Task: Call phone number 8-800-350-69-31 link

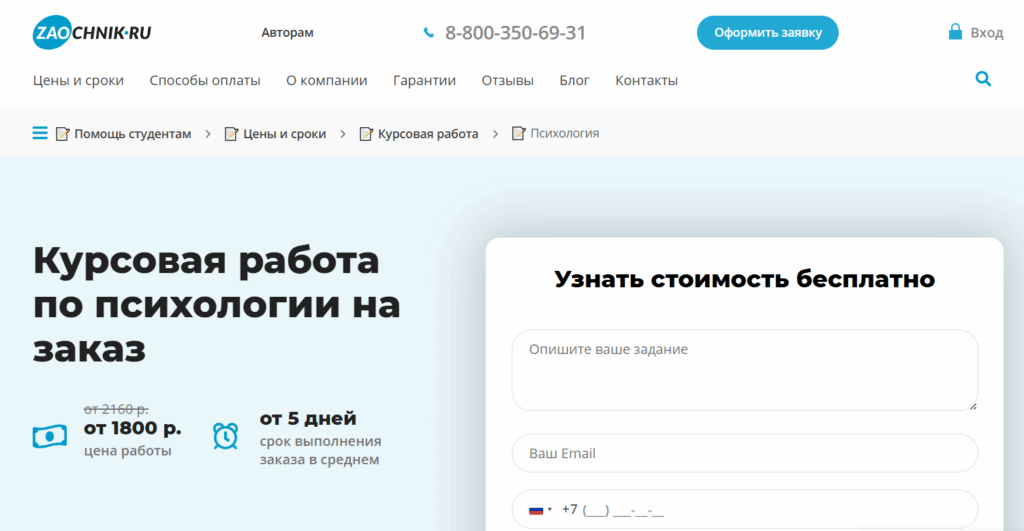Action: pyautogui.click(x=515, y=33)
